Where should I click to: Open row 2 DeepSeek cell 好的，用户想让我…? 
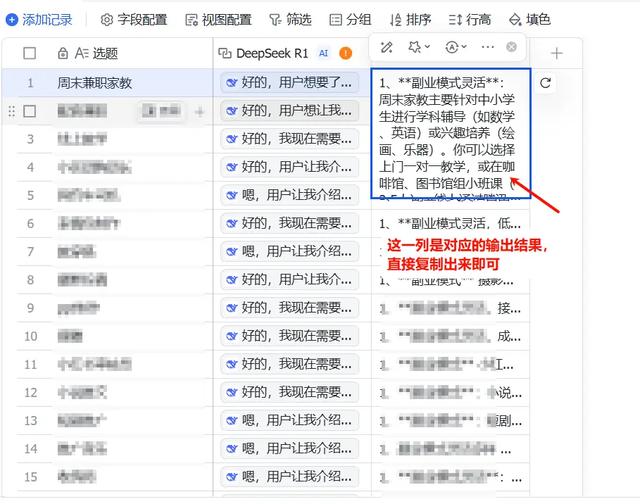pos(290,111)
